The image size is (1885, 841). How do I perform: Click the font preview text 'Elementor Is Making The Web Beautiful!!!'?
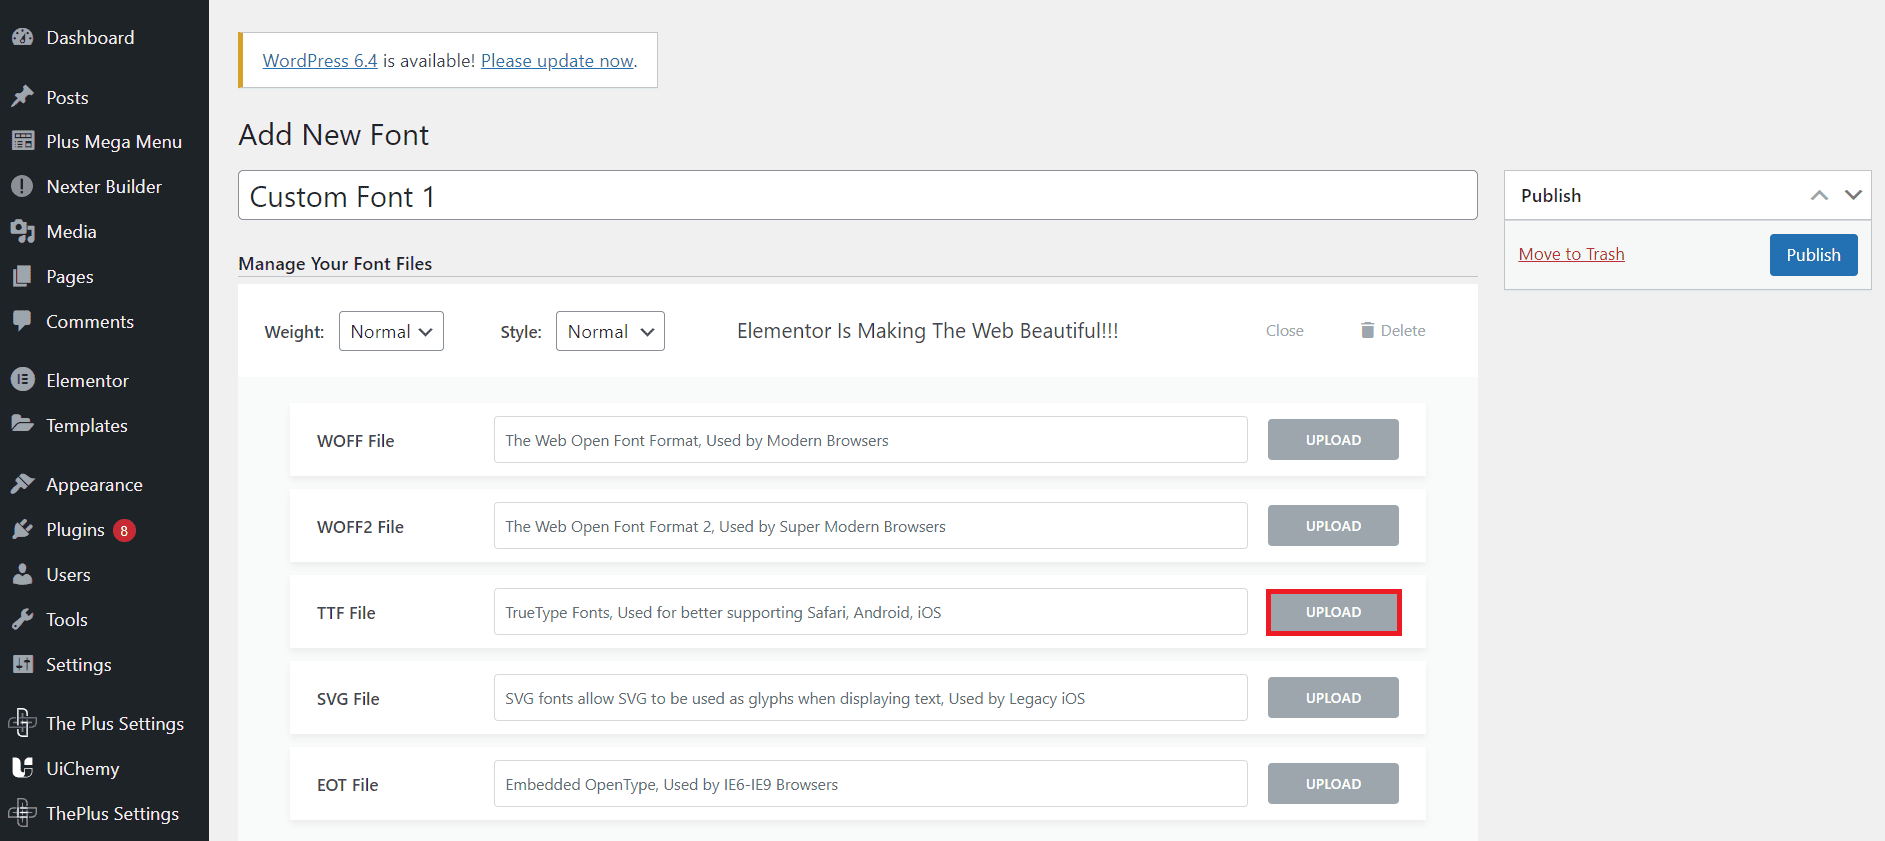[x=927, y=331]
